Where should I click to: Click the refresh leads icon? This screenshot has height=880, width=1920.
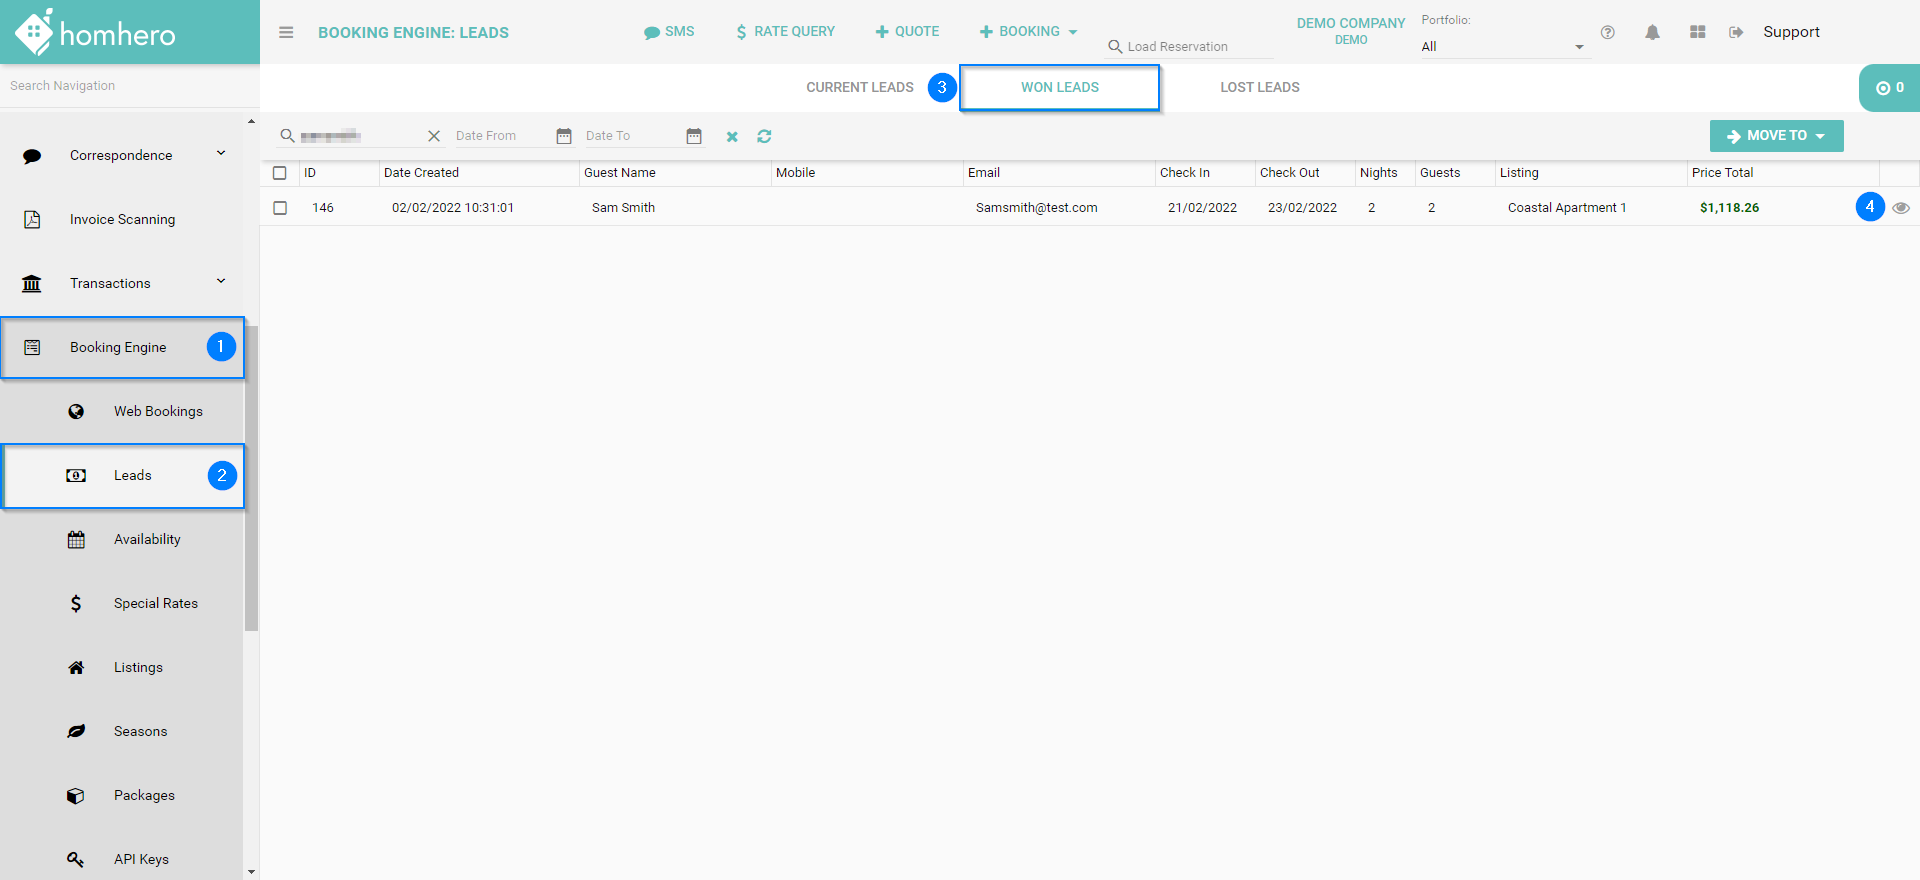[764, 136]
